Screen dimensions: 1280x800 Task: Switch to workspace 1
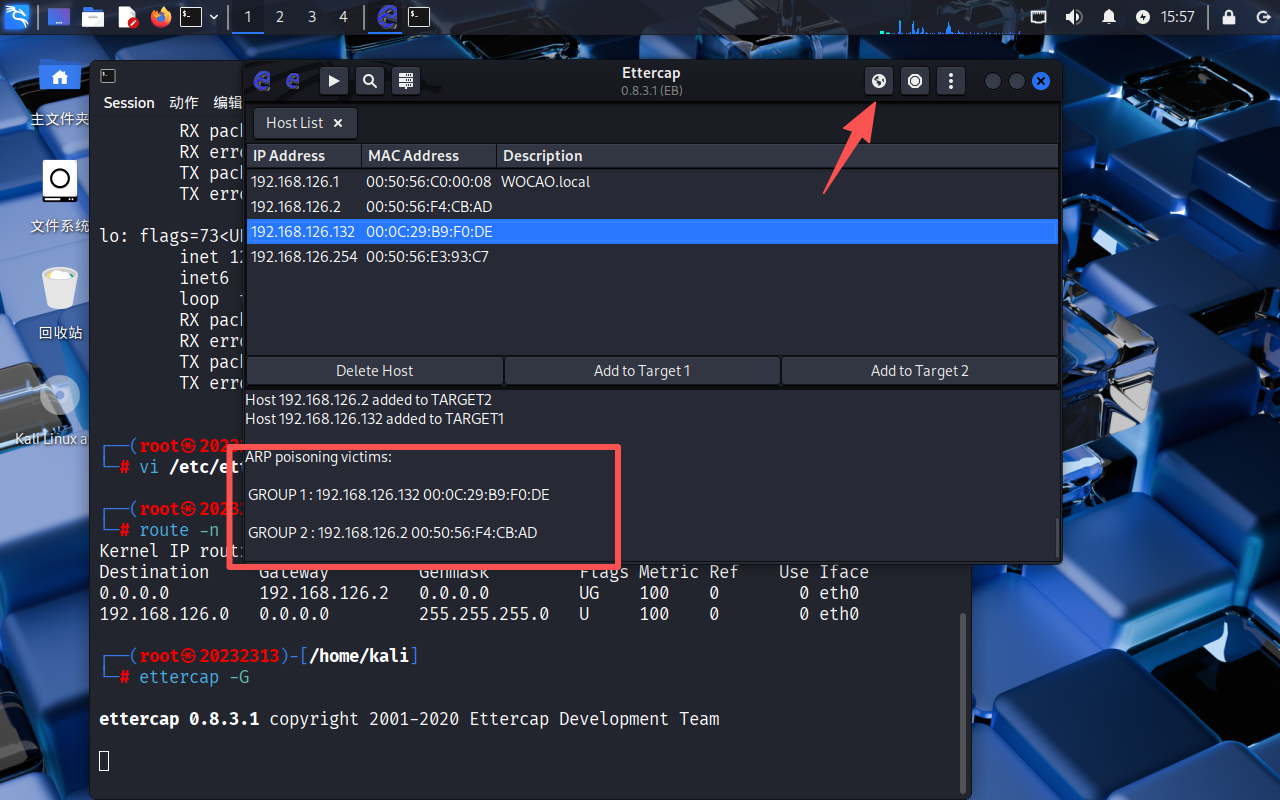248,17
